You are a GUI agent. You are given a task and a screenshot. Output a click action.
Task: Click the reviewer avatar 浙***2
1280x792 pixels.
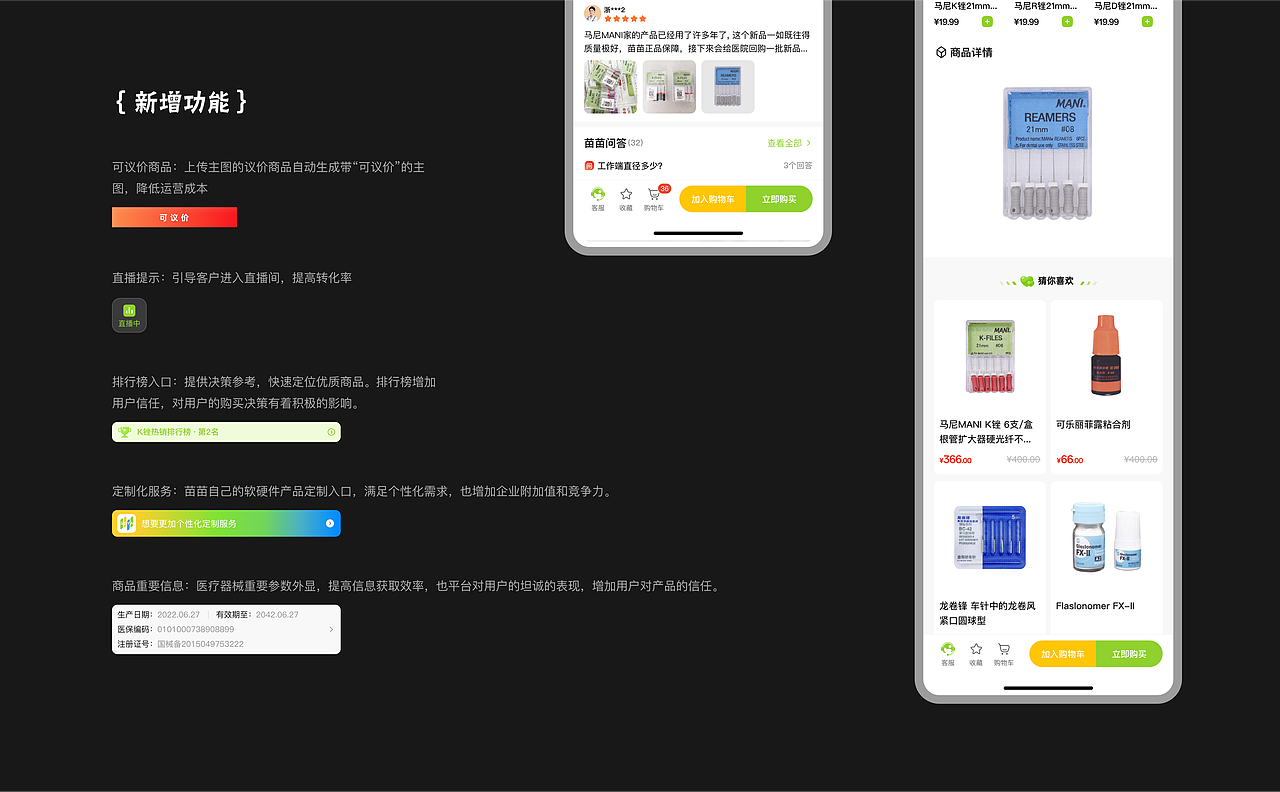click(x=592, y=13)
